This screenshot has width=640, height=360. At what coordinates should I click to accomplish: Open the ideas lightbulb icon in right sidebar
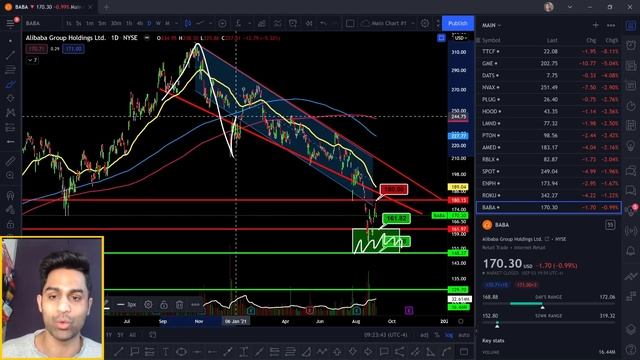(631, 145)
